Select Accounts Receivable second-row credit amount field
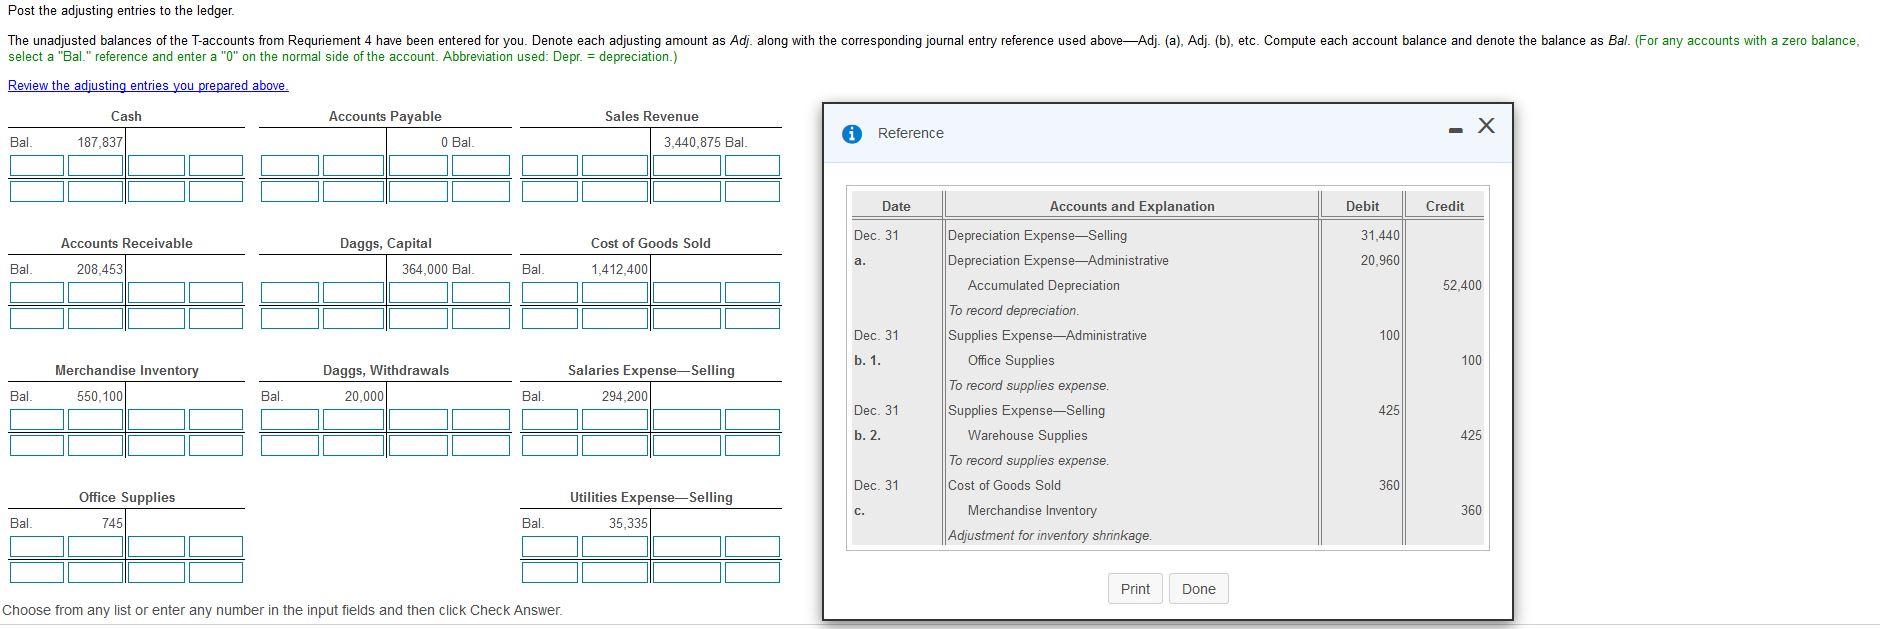This screenshot has width=1880, height=629. [x=156, y=318]
